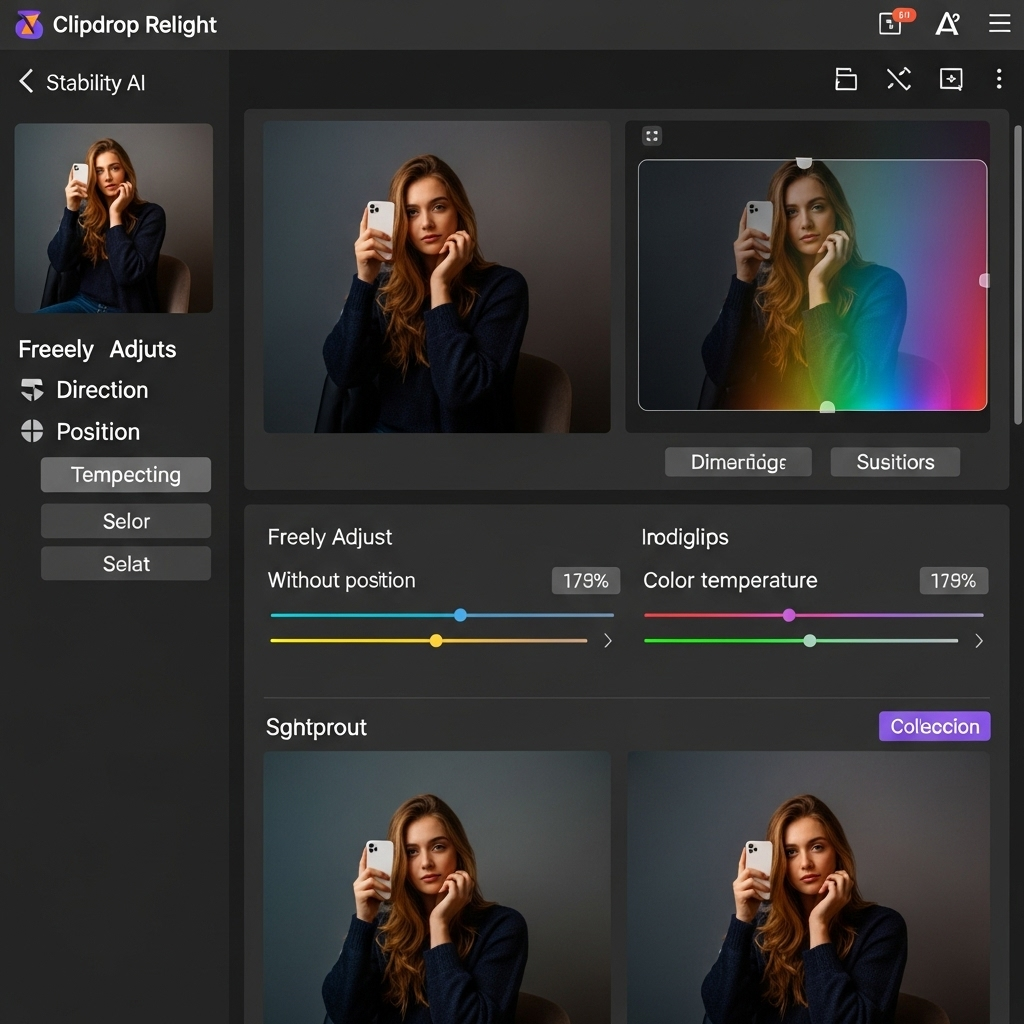Click the purple Coleccion button
The width and height of the screenshot is (1024, 1024).
coord(935,726)
